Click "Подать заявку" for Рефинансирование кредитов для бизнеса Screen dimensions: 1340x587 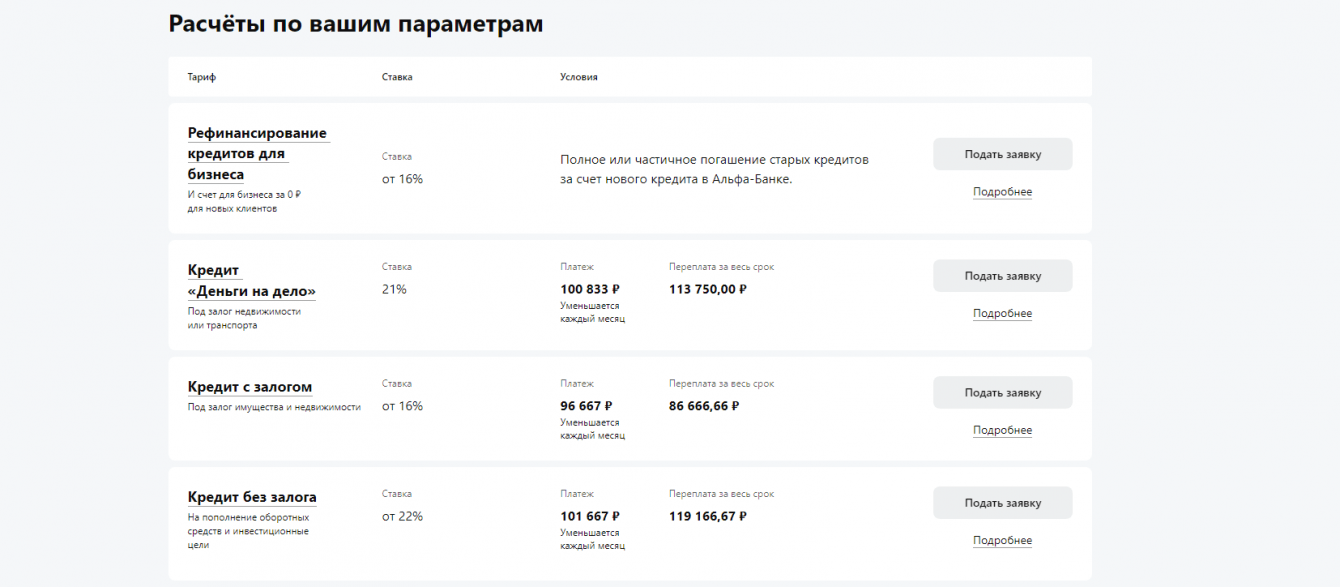pyautogui.click(x=1002, y=155)
